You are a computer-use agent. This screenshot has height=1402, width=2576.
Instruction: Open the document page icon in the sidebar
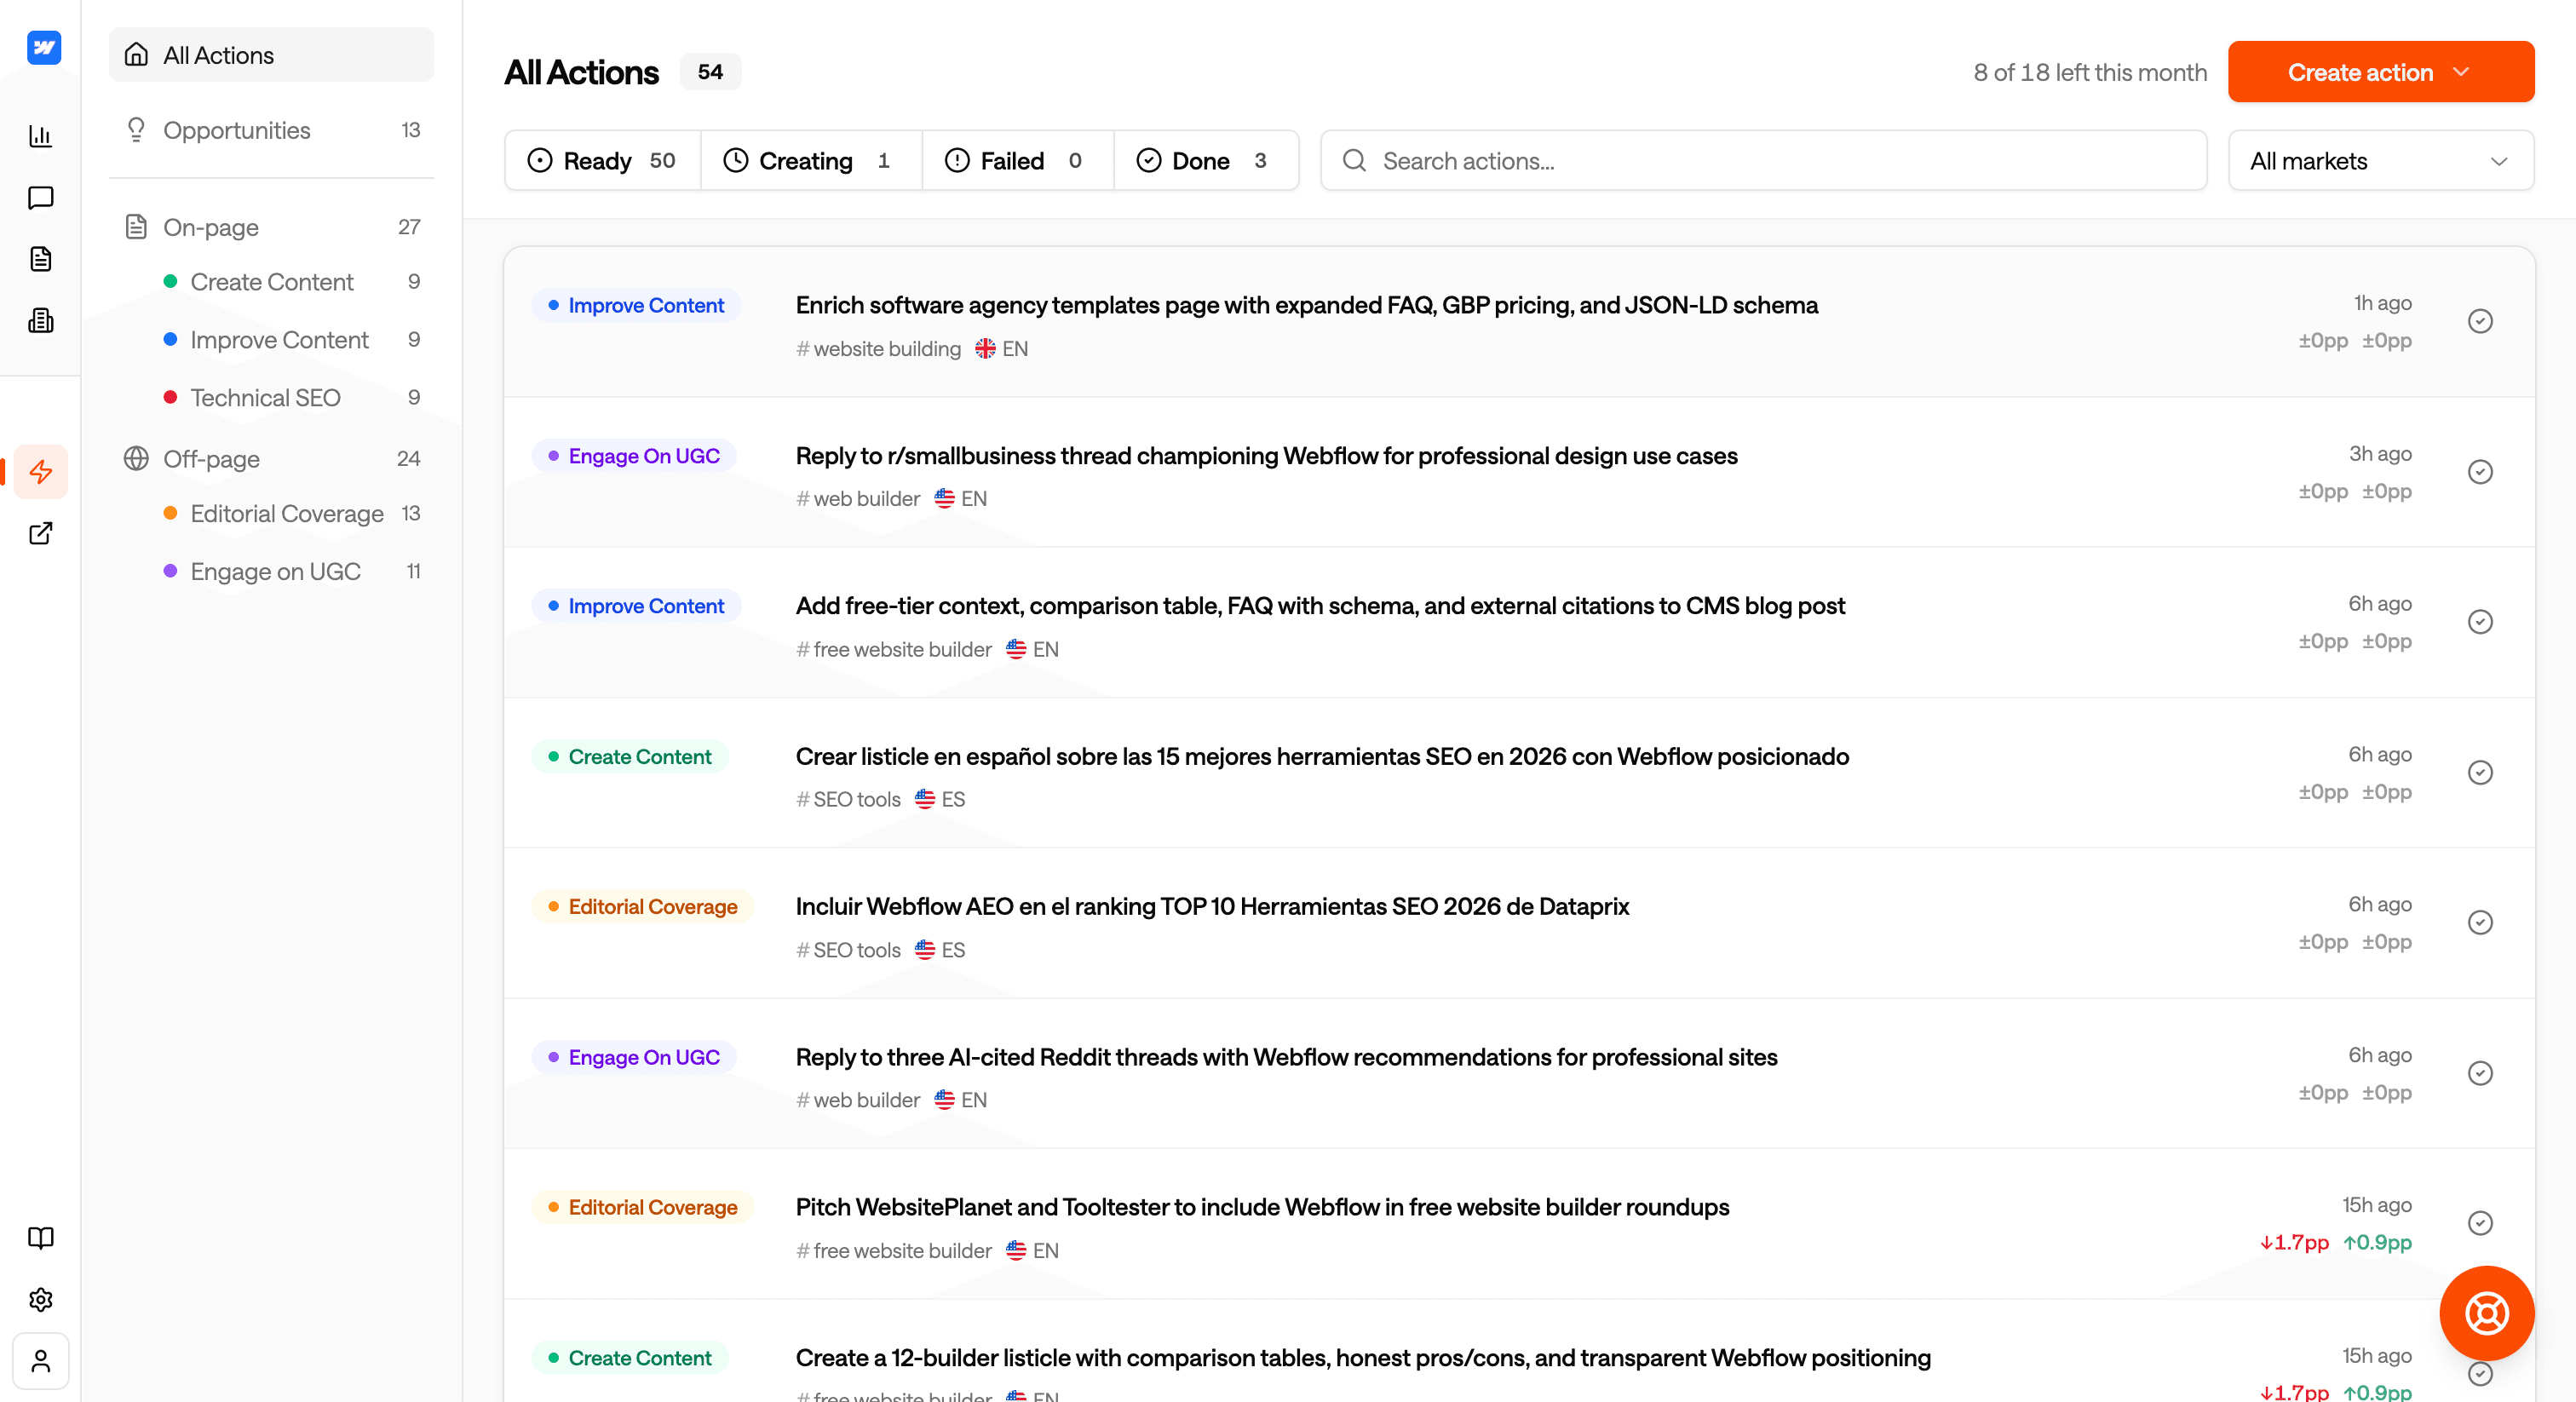pyautogui.click(x=41, y=259)
